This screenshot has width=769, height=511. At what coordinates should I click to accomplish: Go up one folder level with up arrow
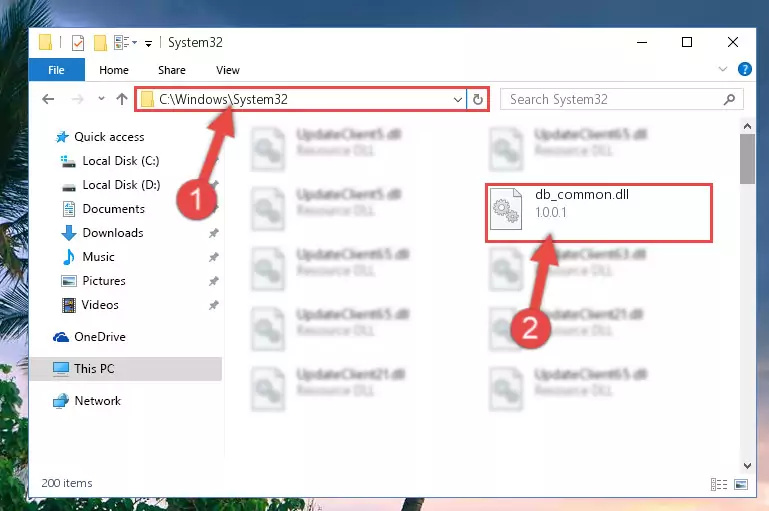[122, 100]
